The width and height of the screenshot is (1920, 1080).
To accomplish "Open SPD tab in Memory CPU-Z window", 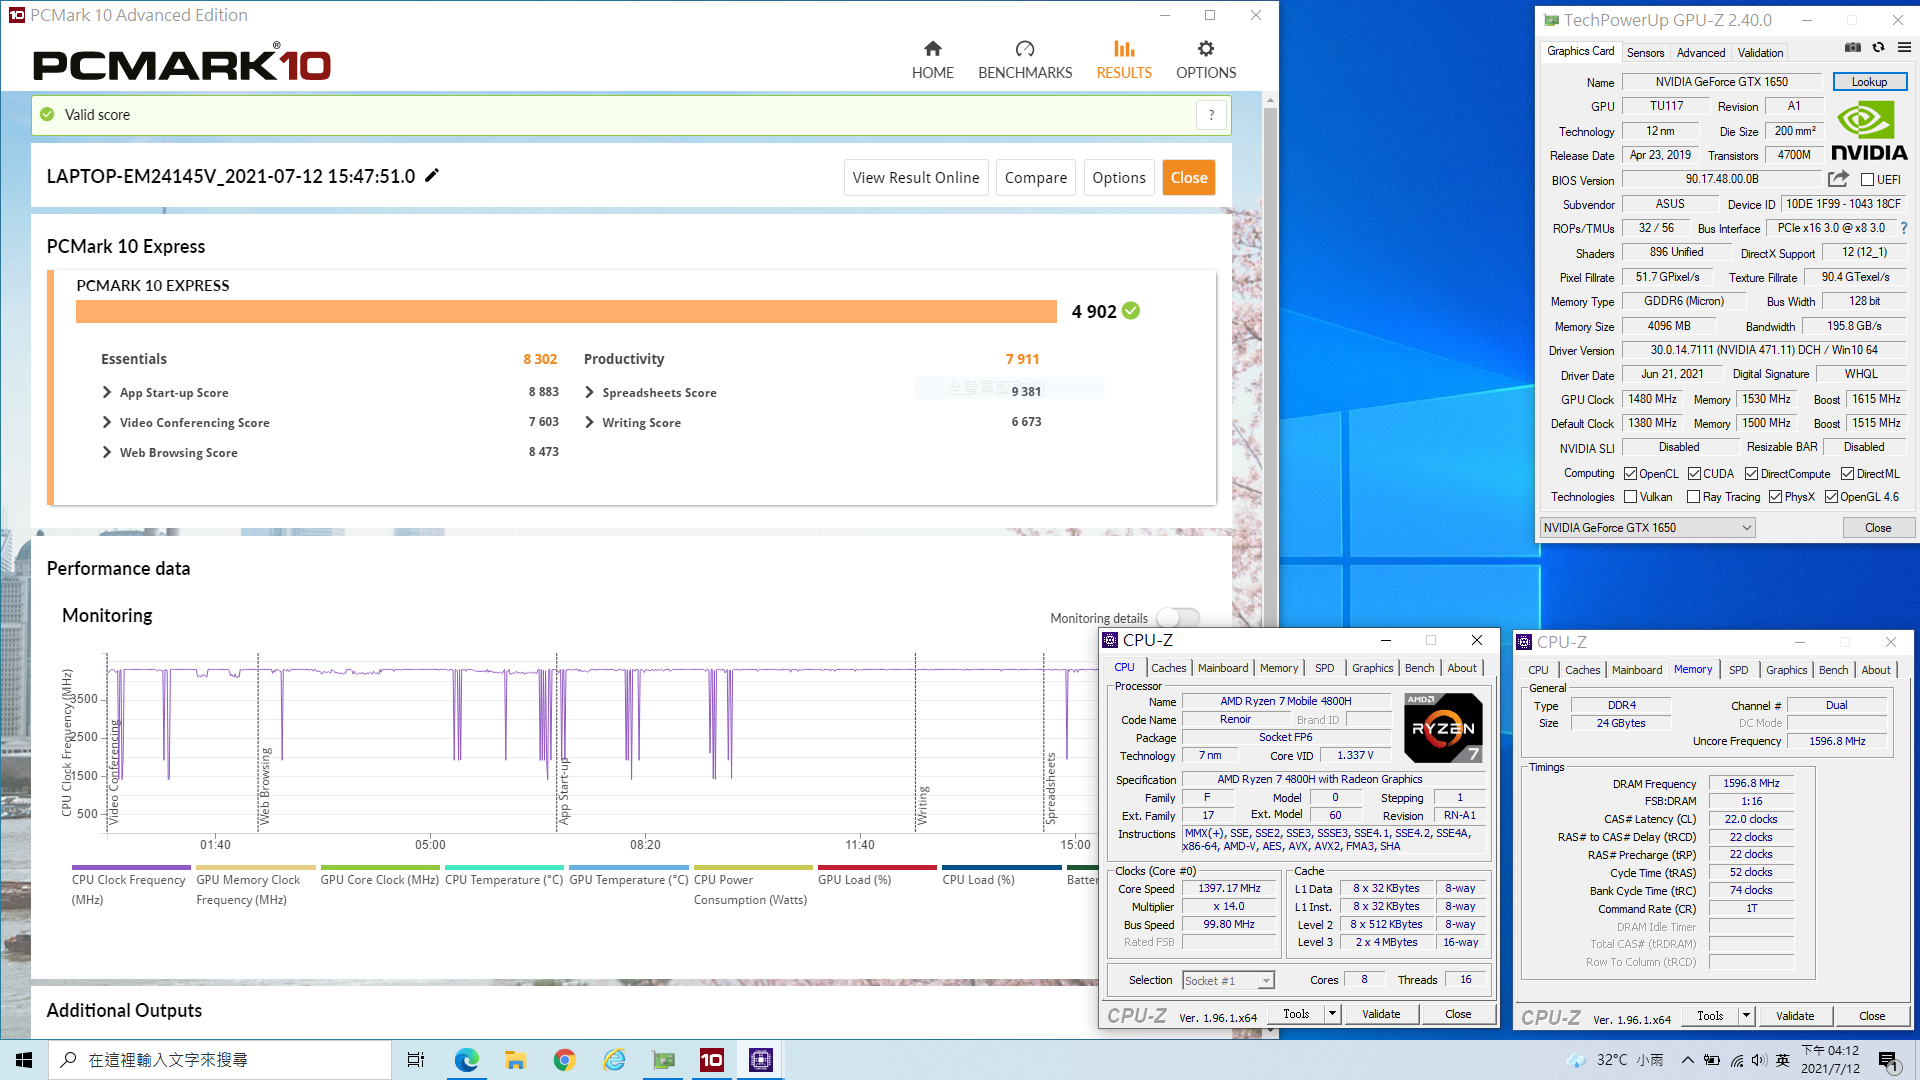I will point(1738,670).
